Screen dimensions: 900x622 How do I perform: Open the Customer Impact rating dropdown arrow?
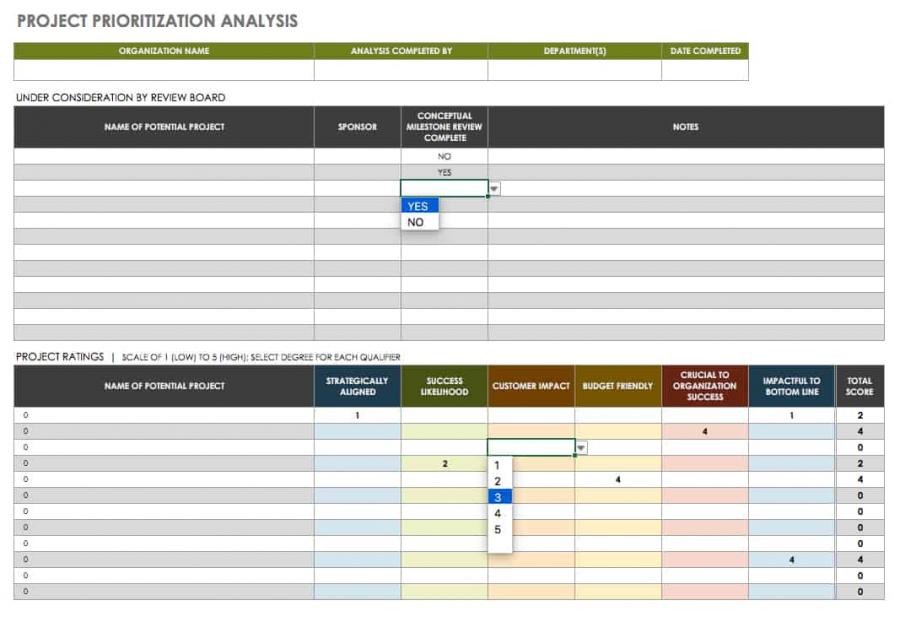(x=581, y=448)
